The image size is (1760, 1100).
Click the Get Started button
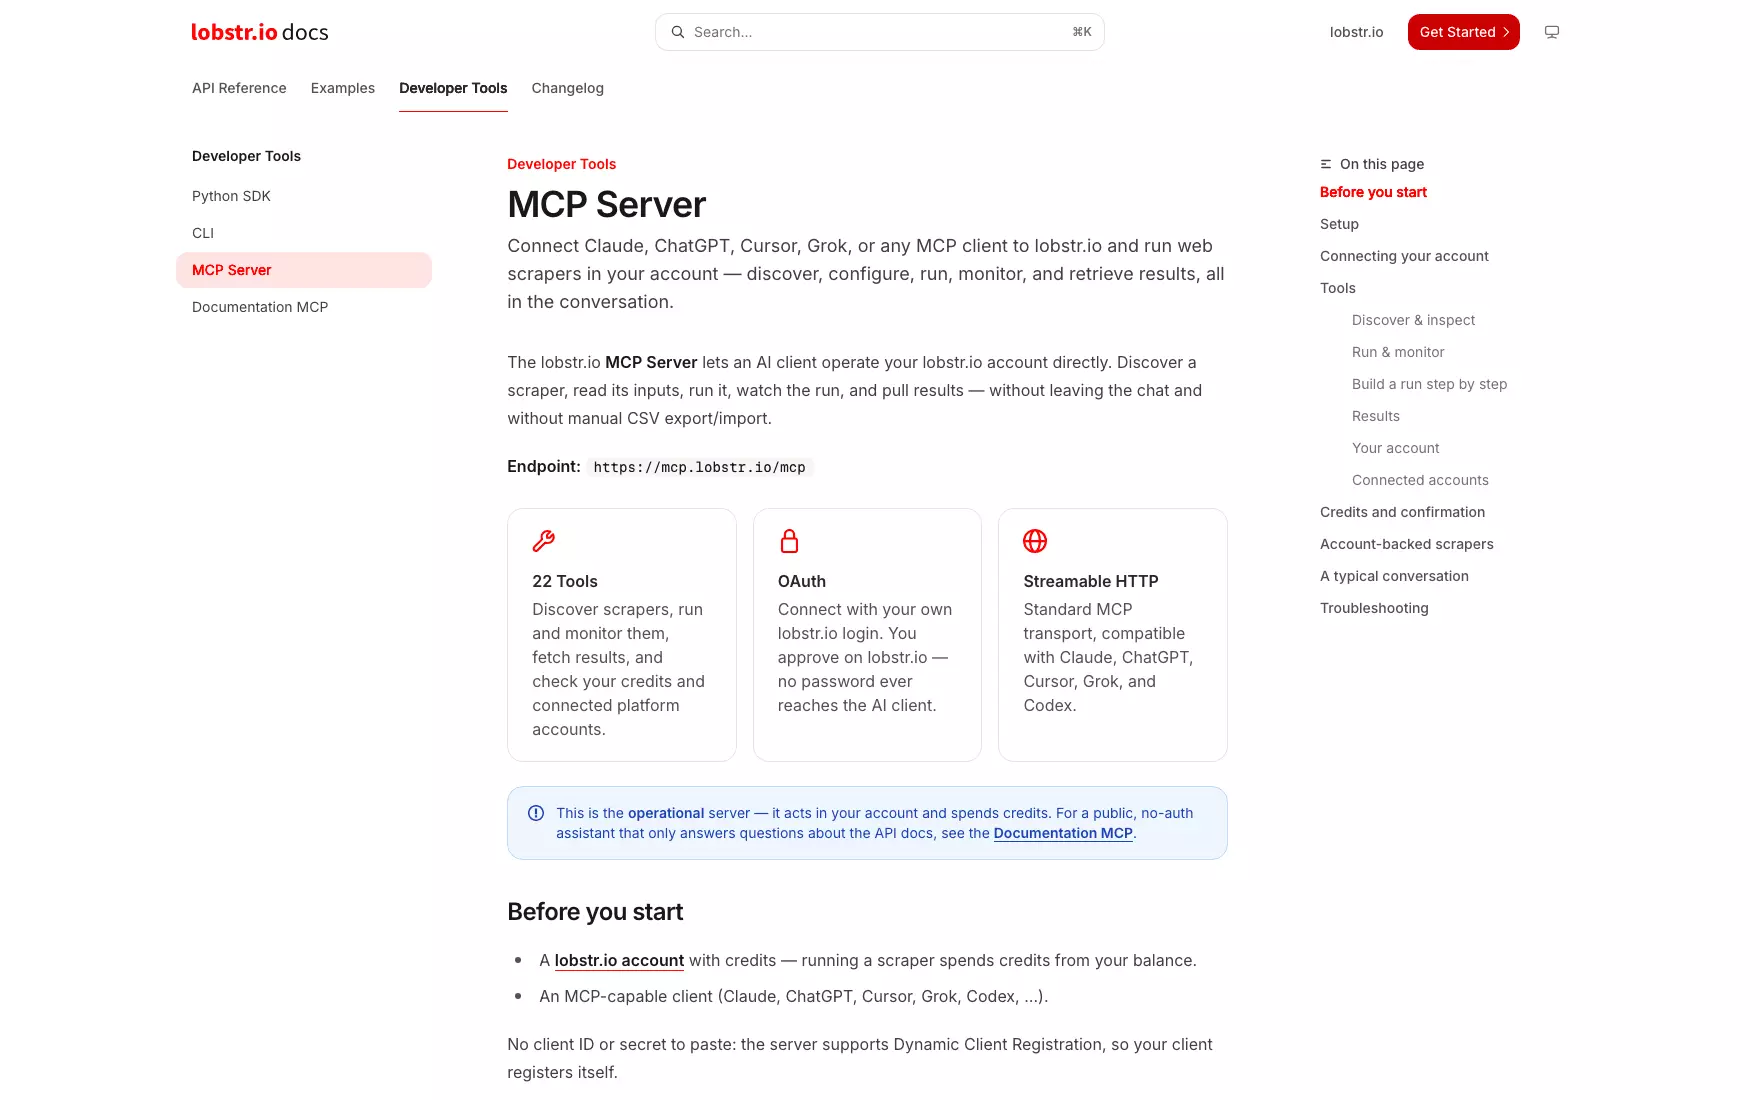[1464, 32]
